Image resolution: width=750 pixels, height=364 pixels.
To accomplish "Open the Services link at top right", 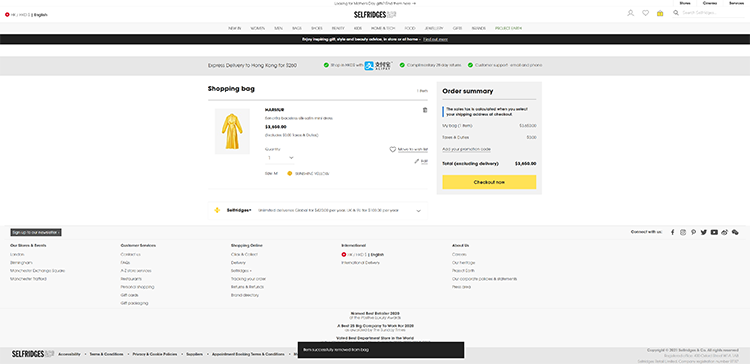I will pyautogui.click(x=736, y=3).
